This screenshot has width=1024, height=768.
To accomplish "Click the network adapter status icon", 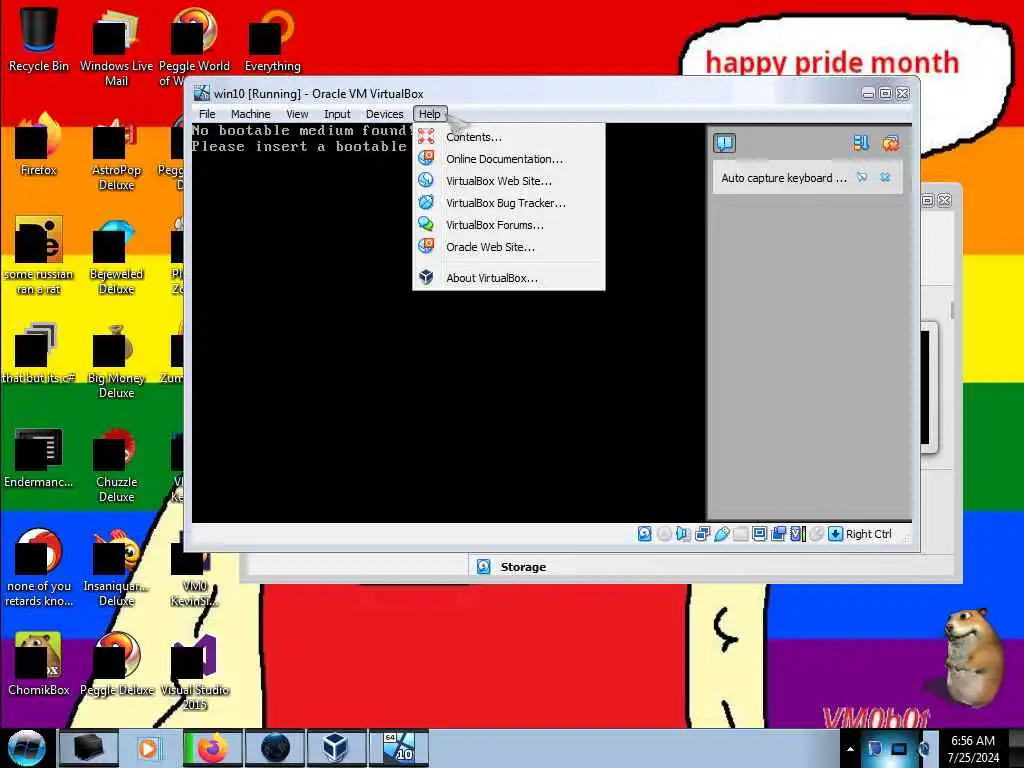I will point(703,534).
